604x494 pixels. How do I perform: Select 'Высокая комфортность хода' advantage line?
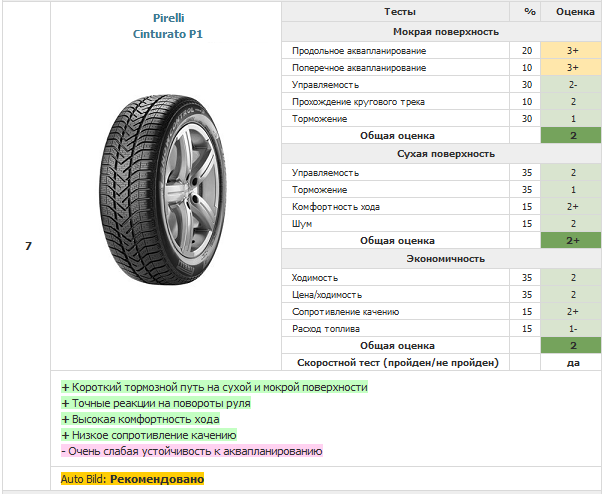pyautogui.click(x=140, y=419)
